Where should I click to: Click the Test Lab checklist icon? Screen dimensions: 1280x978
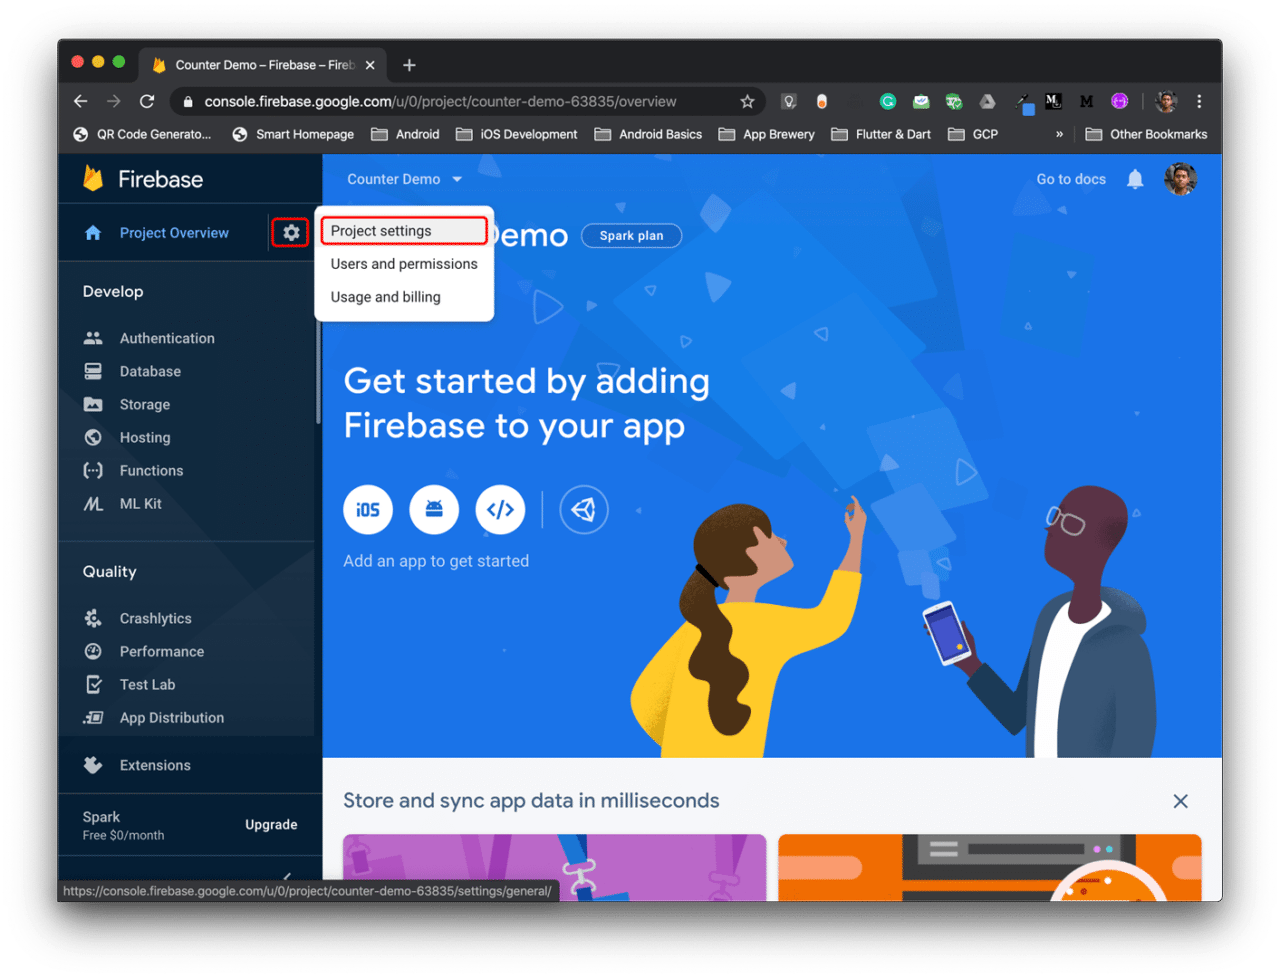(x=93, y=684)
